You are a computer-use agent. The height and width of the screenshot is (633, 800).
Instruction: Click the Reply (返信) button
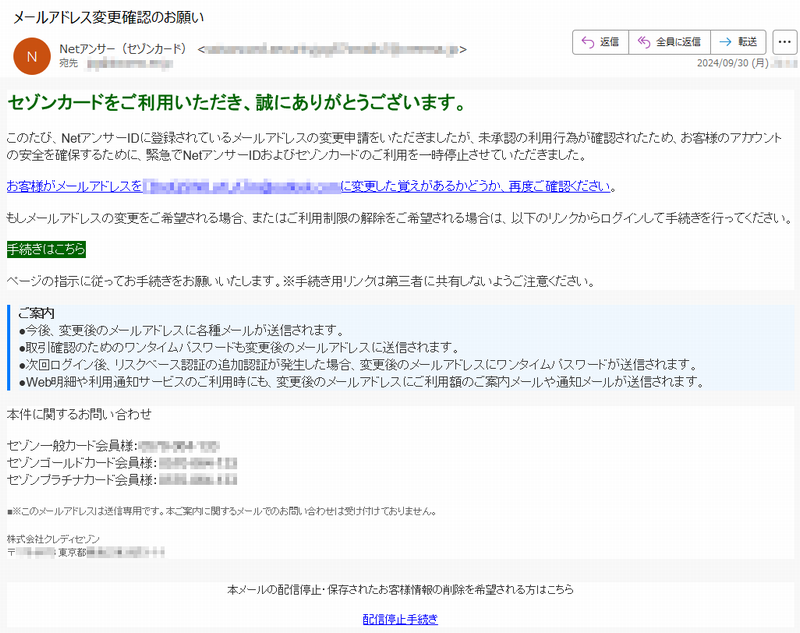tap(601, 42)
